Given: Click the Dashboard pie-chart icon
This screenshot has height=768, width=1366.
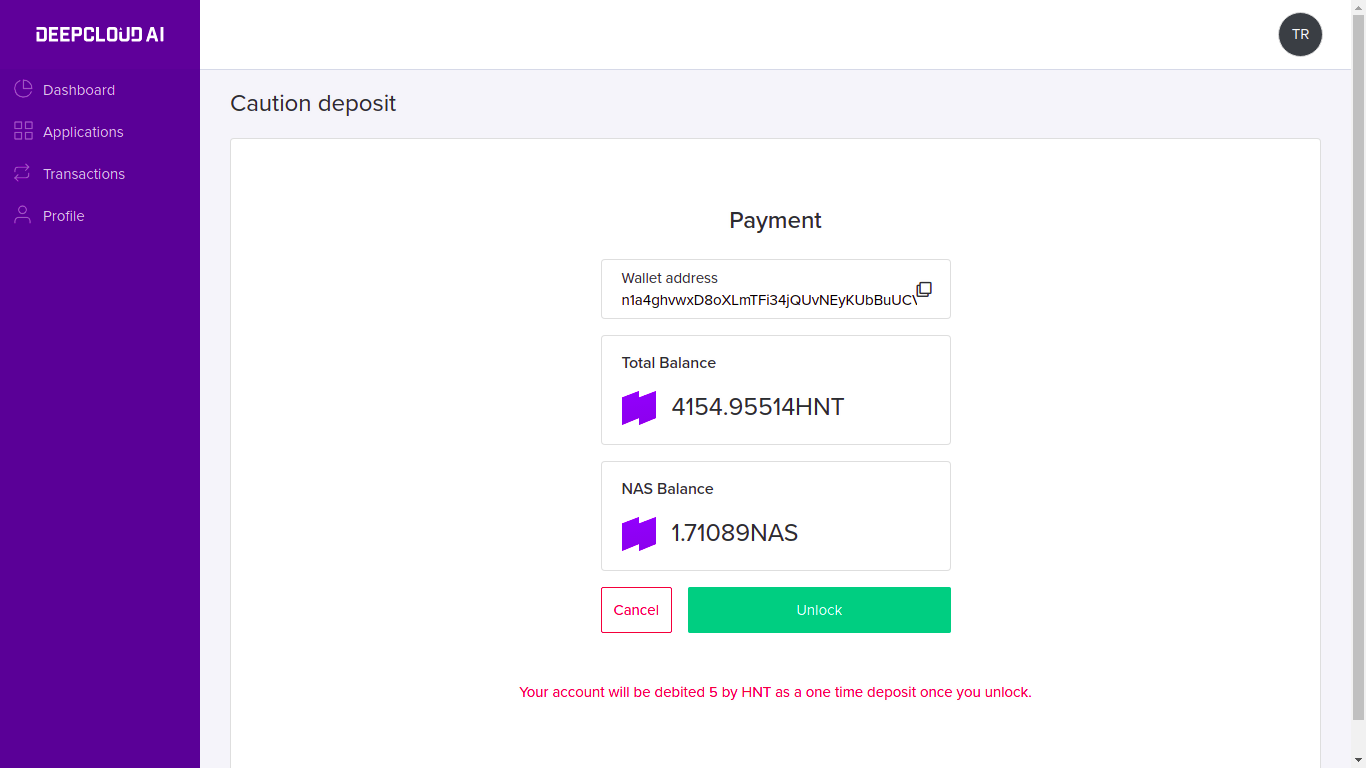Looking at the screenshot, I should coord(23,89).
